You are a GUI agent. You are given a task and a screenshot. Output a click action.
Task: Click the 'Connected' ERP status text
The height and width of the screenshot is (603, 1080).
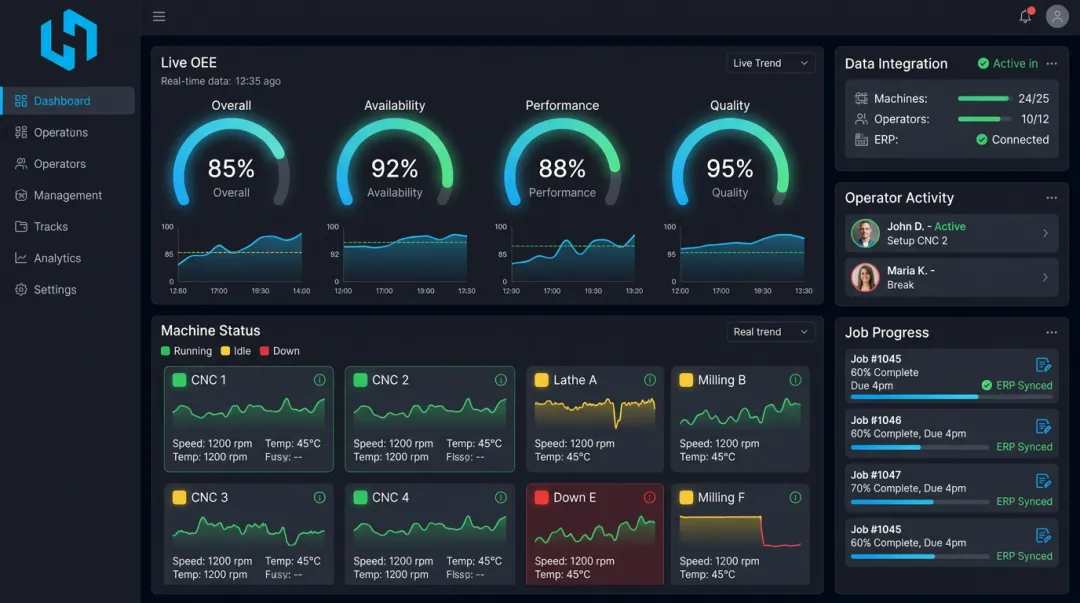point(1020,139)
